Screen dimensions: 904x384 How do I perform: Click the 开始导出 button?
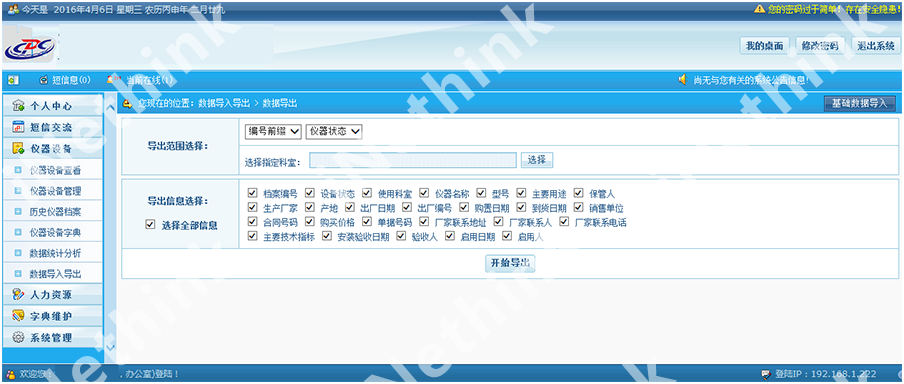pyautogui.click(x=510, y=263)
